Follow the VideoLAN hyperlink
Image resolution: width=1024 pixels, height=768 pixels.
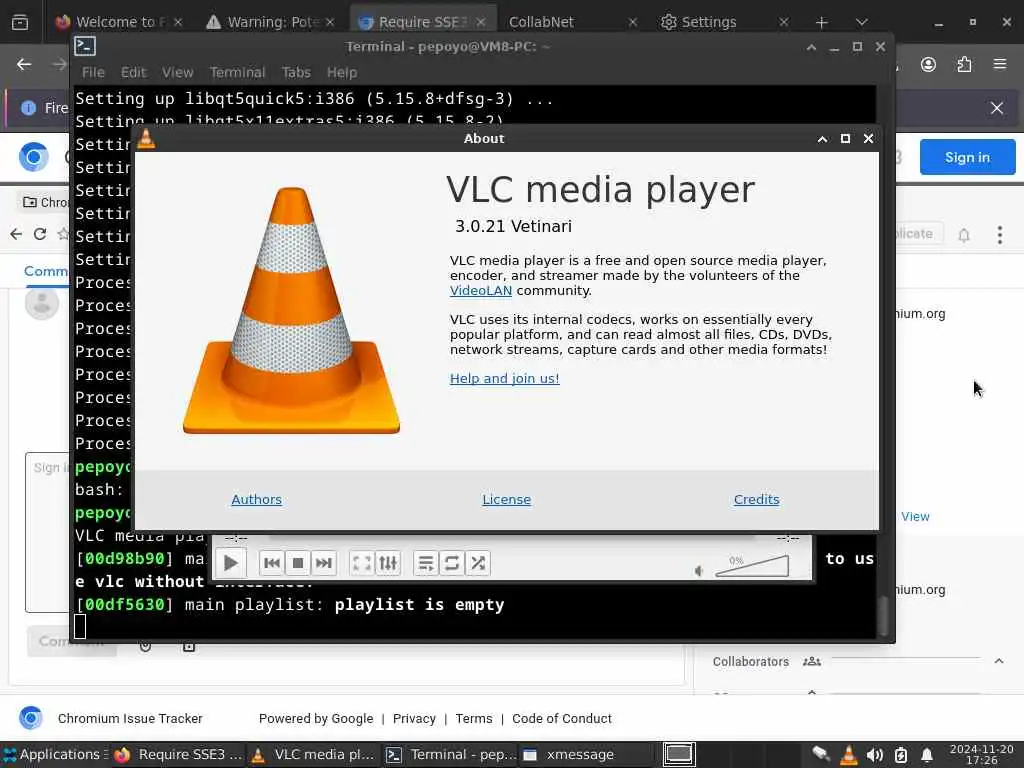click(x=481, y=291)
